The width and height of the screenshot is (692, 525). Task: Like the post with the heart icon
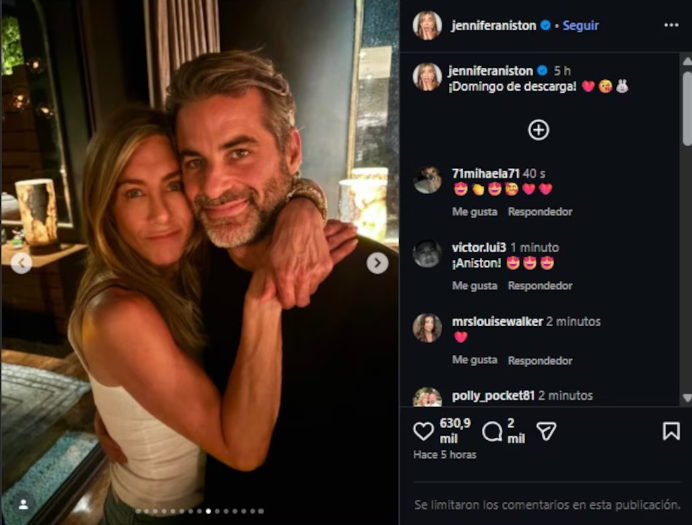[424, 431]
